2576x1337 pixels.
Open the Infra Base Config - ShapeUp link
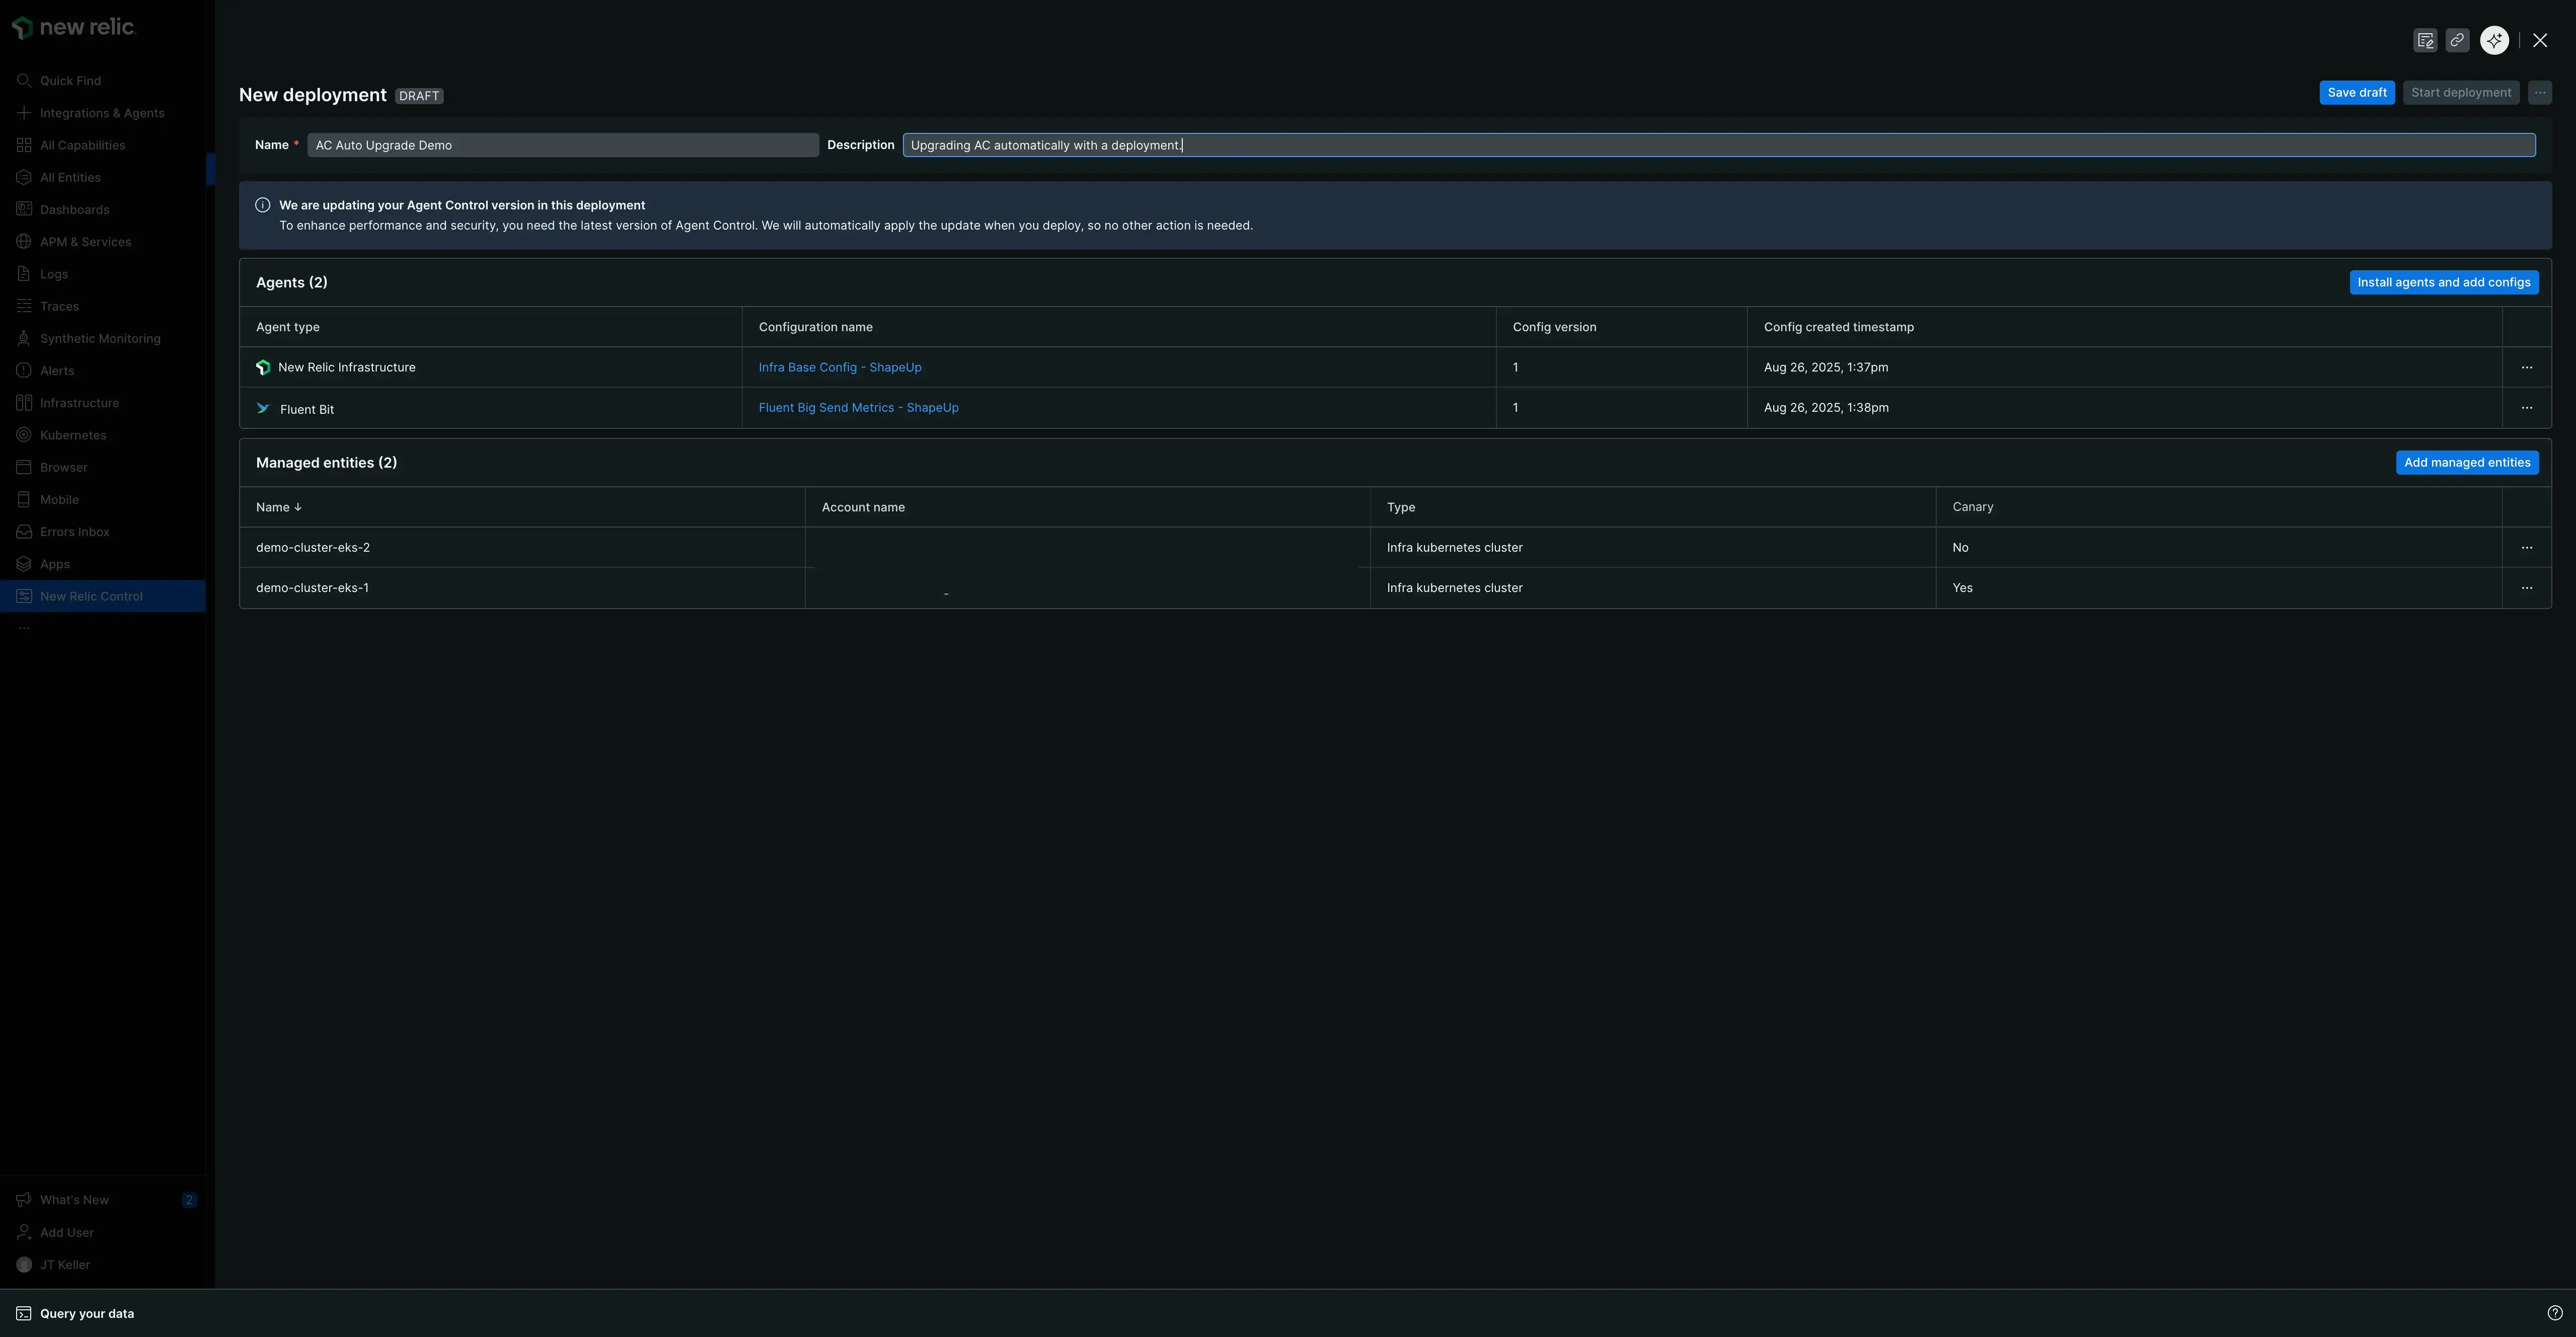coord(839,367)
